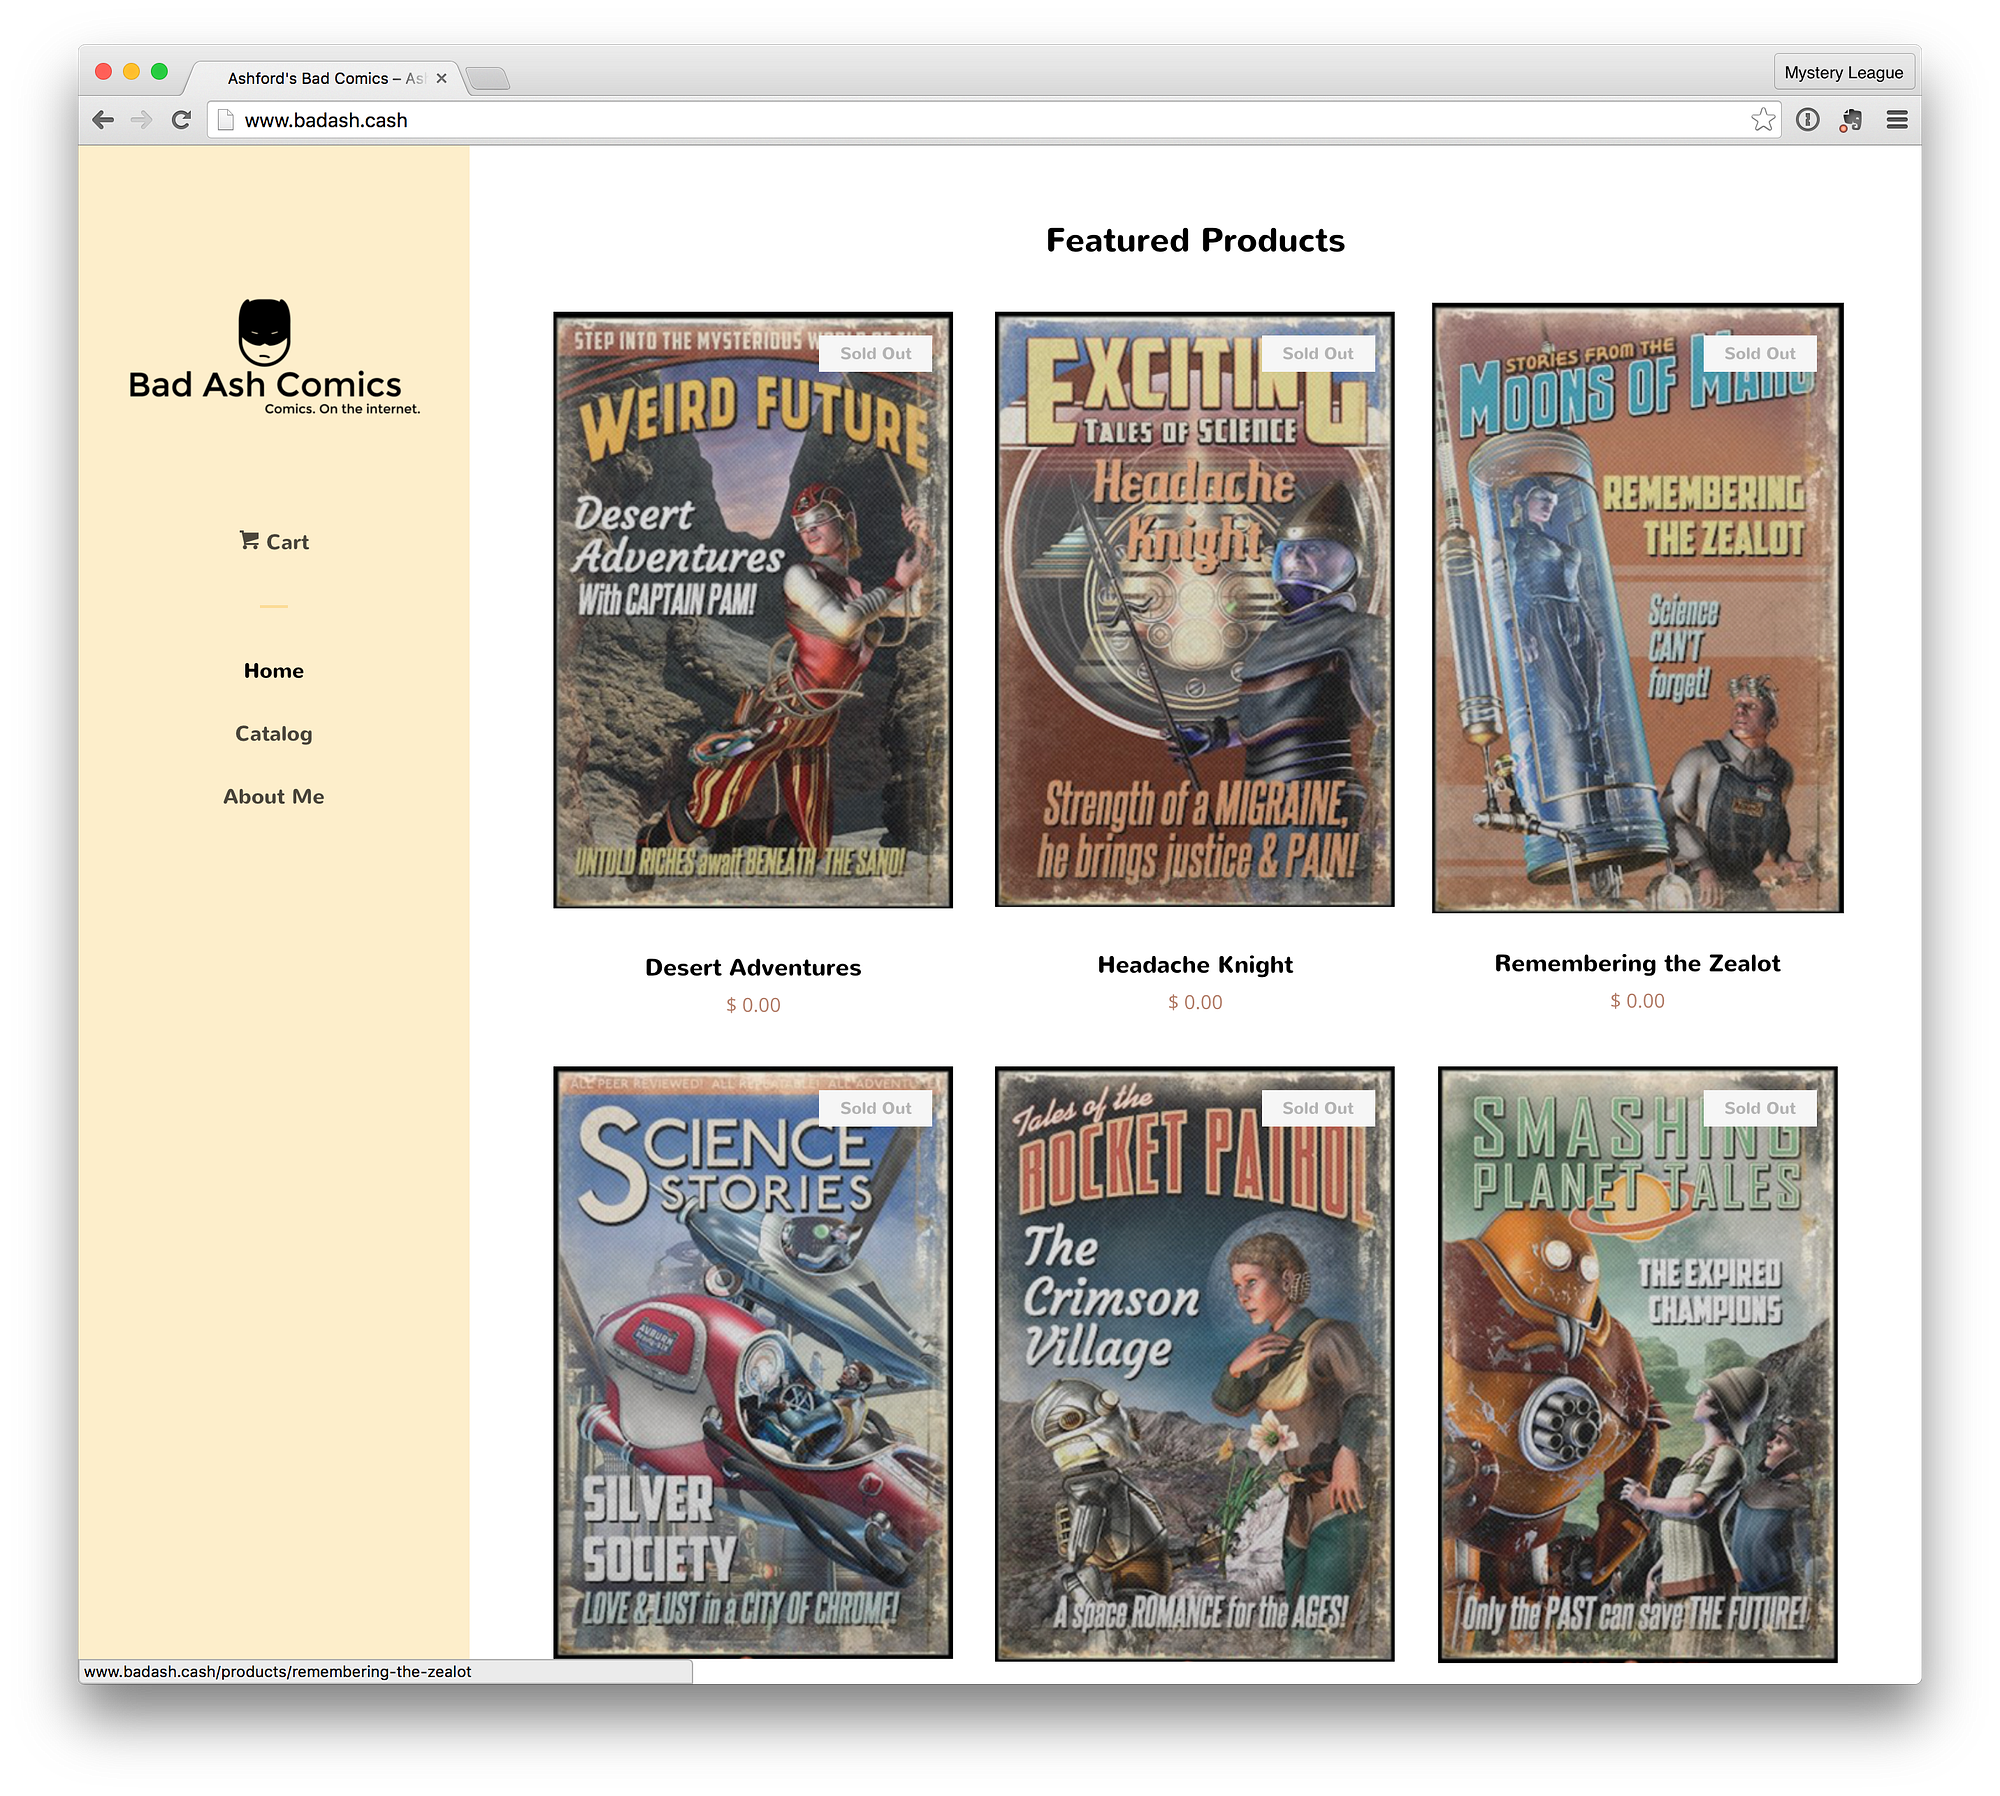
Task: Click the browser forward arrow
Action: click(141, 120)
